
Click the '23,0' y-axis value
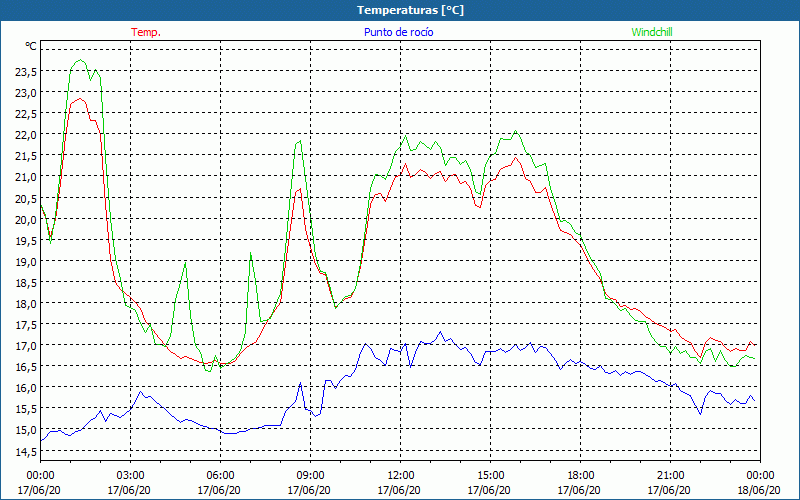pos(26,93)
